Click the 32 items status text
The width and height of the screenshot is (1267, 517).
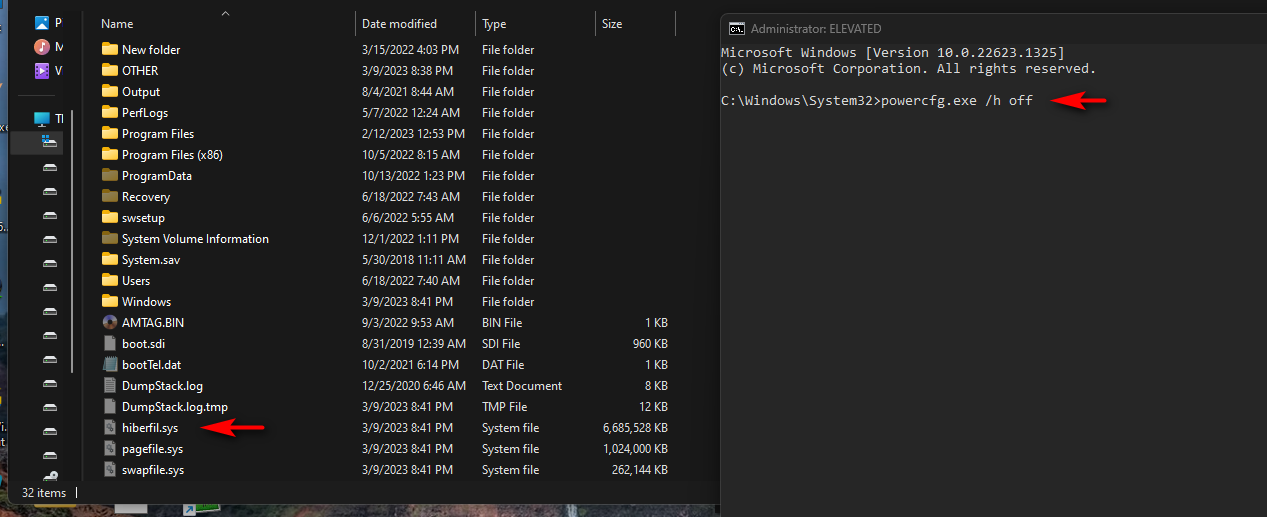pyautogui.click(x=44, y=492)
